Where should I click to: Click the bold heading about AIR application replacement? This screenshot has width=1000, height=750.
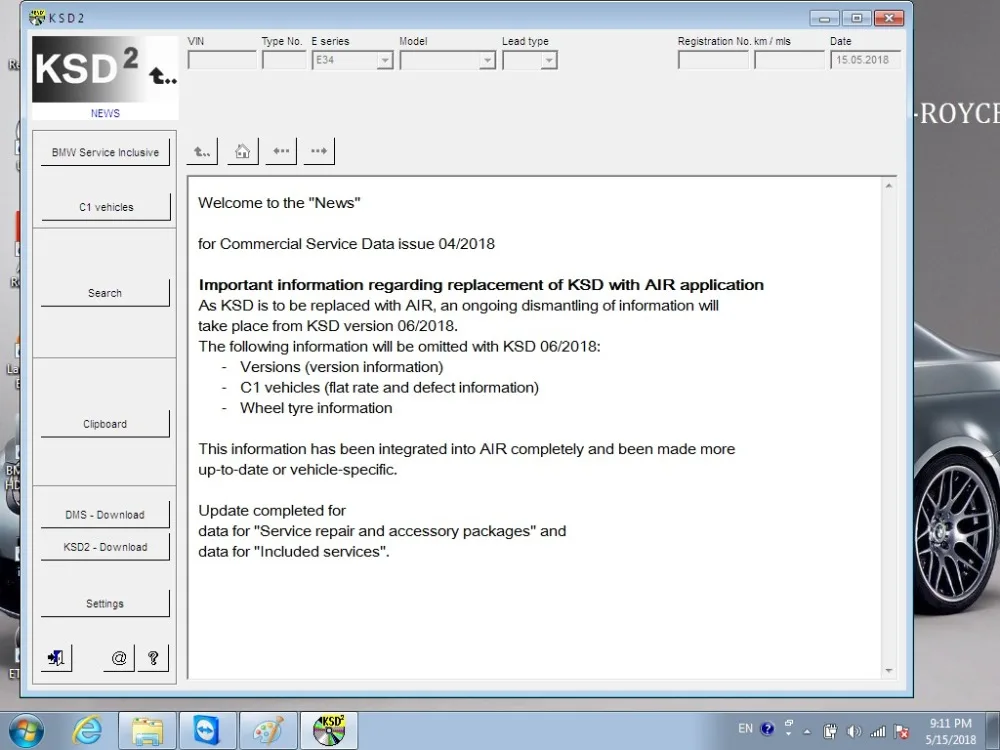click(481, 284)
